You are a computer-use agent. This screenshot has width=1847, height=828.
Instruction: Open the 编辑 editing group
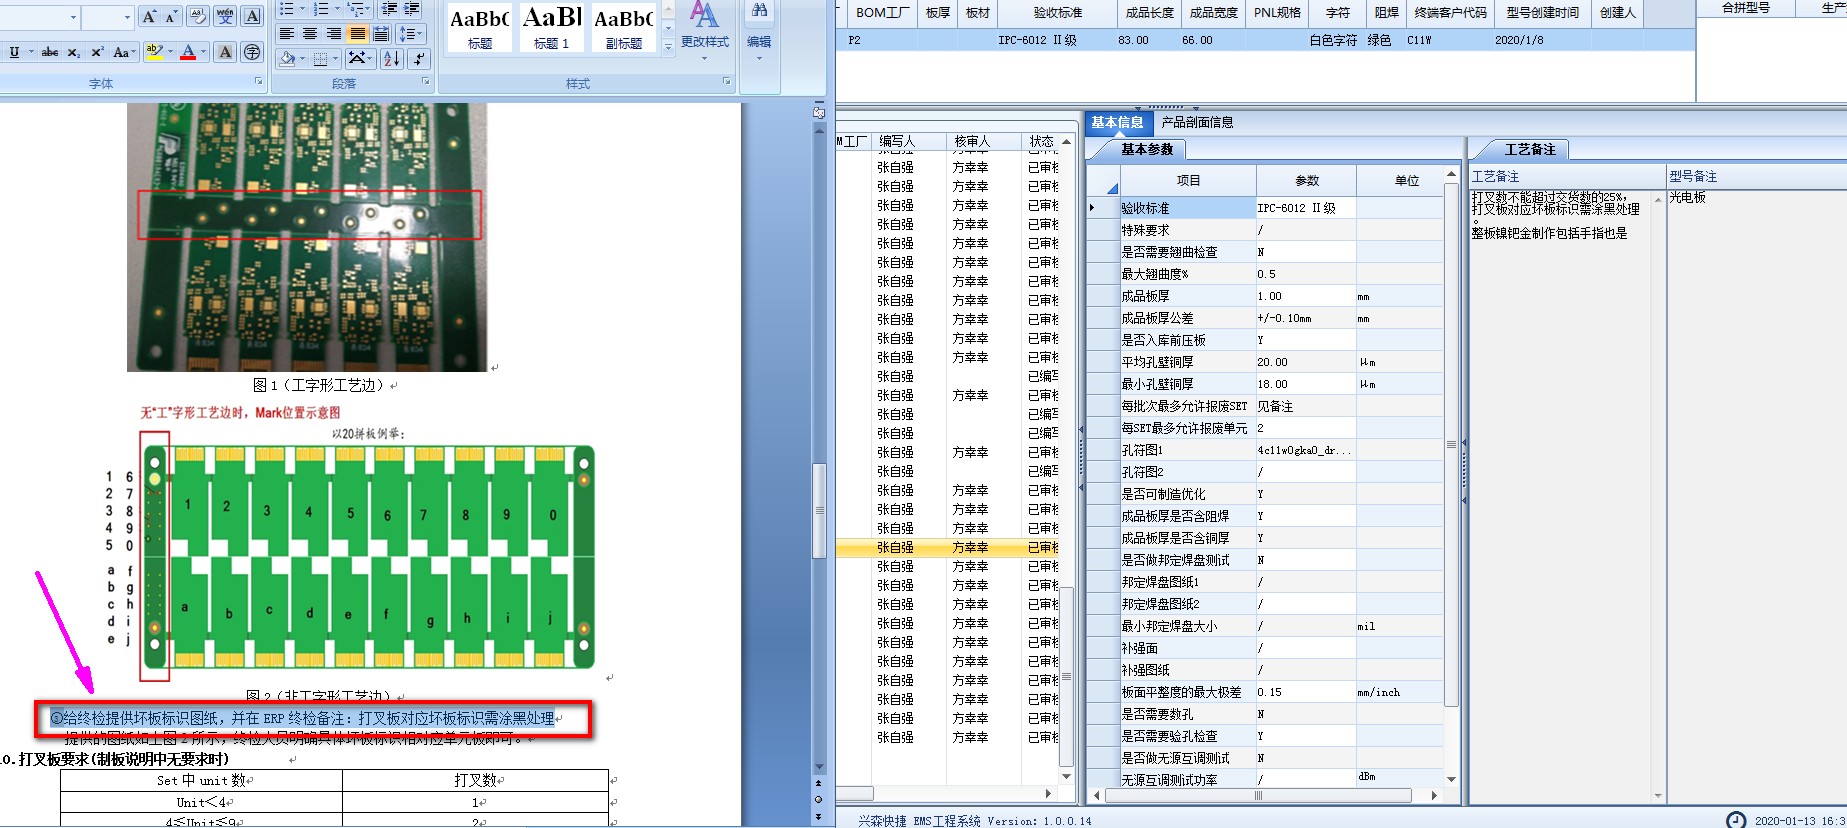(x=760, y=30)
